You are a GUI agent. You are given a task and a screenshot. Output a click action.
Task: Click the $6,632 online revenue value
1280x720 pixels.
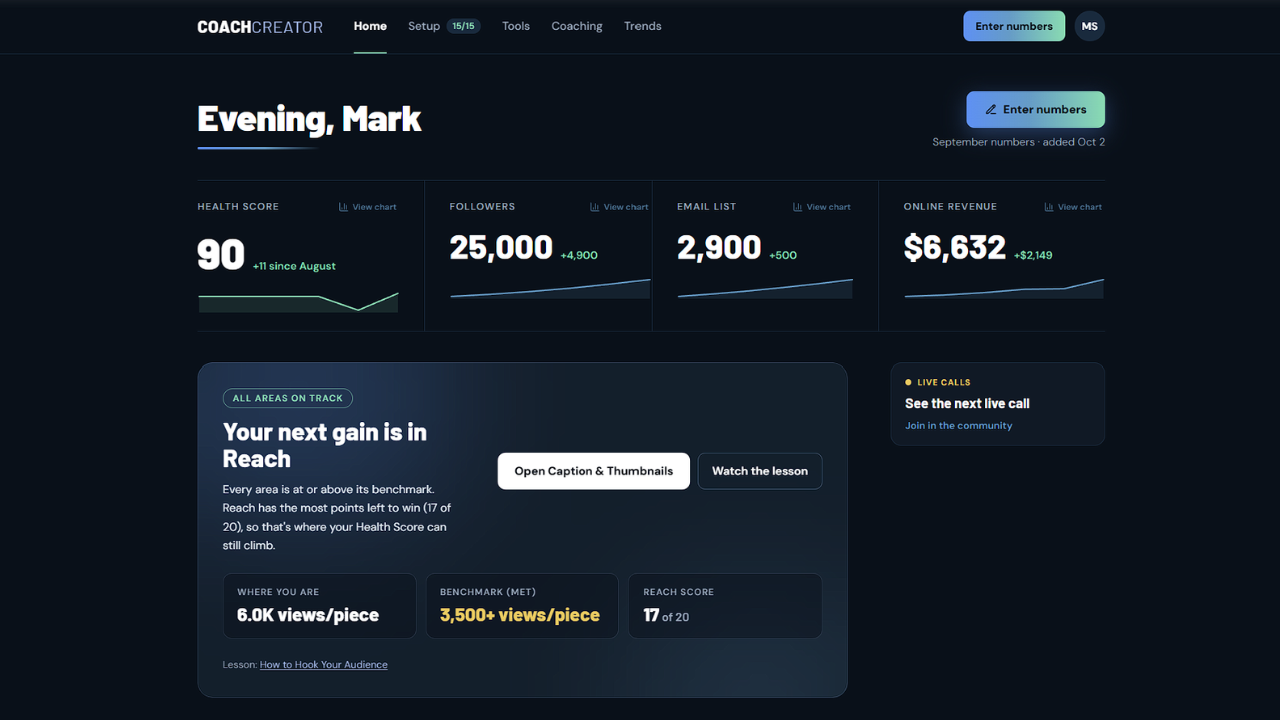[x=955, y=248]
